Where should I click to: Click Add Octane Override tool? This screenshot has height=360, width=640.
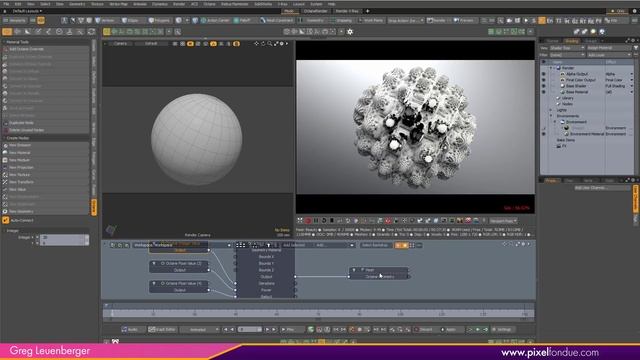[x=46, y=49]
